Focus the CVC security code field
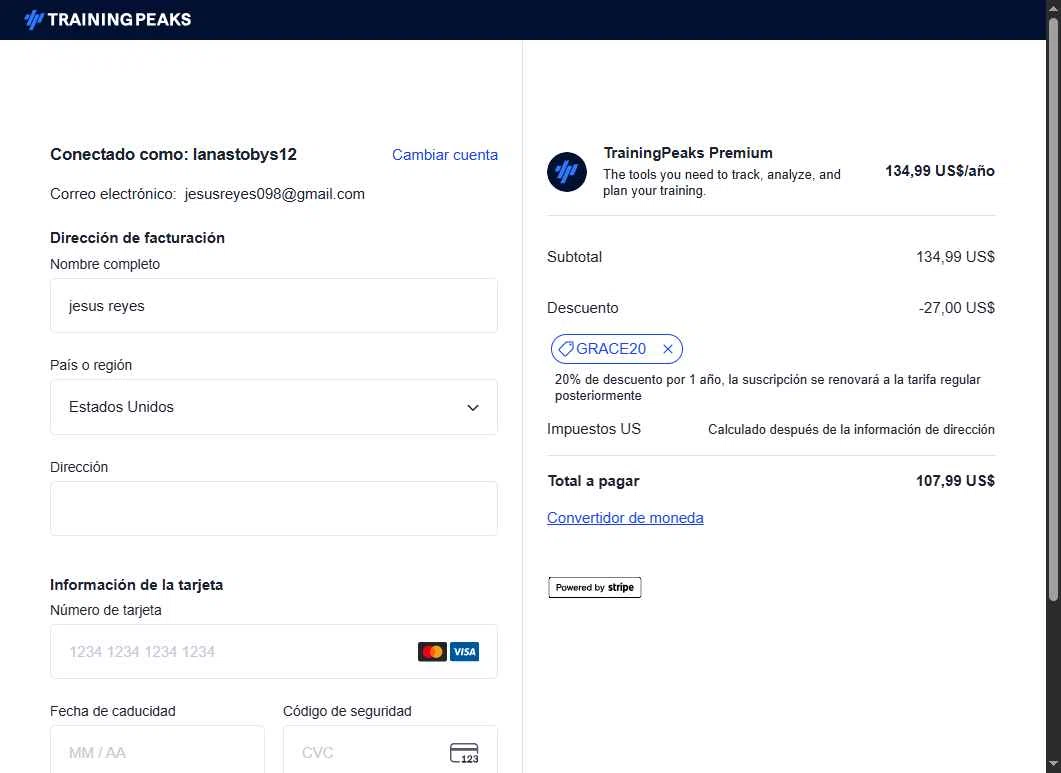 390,749
